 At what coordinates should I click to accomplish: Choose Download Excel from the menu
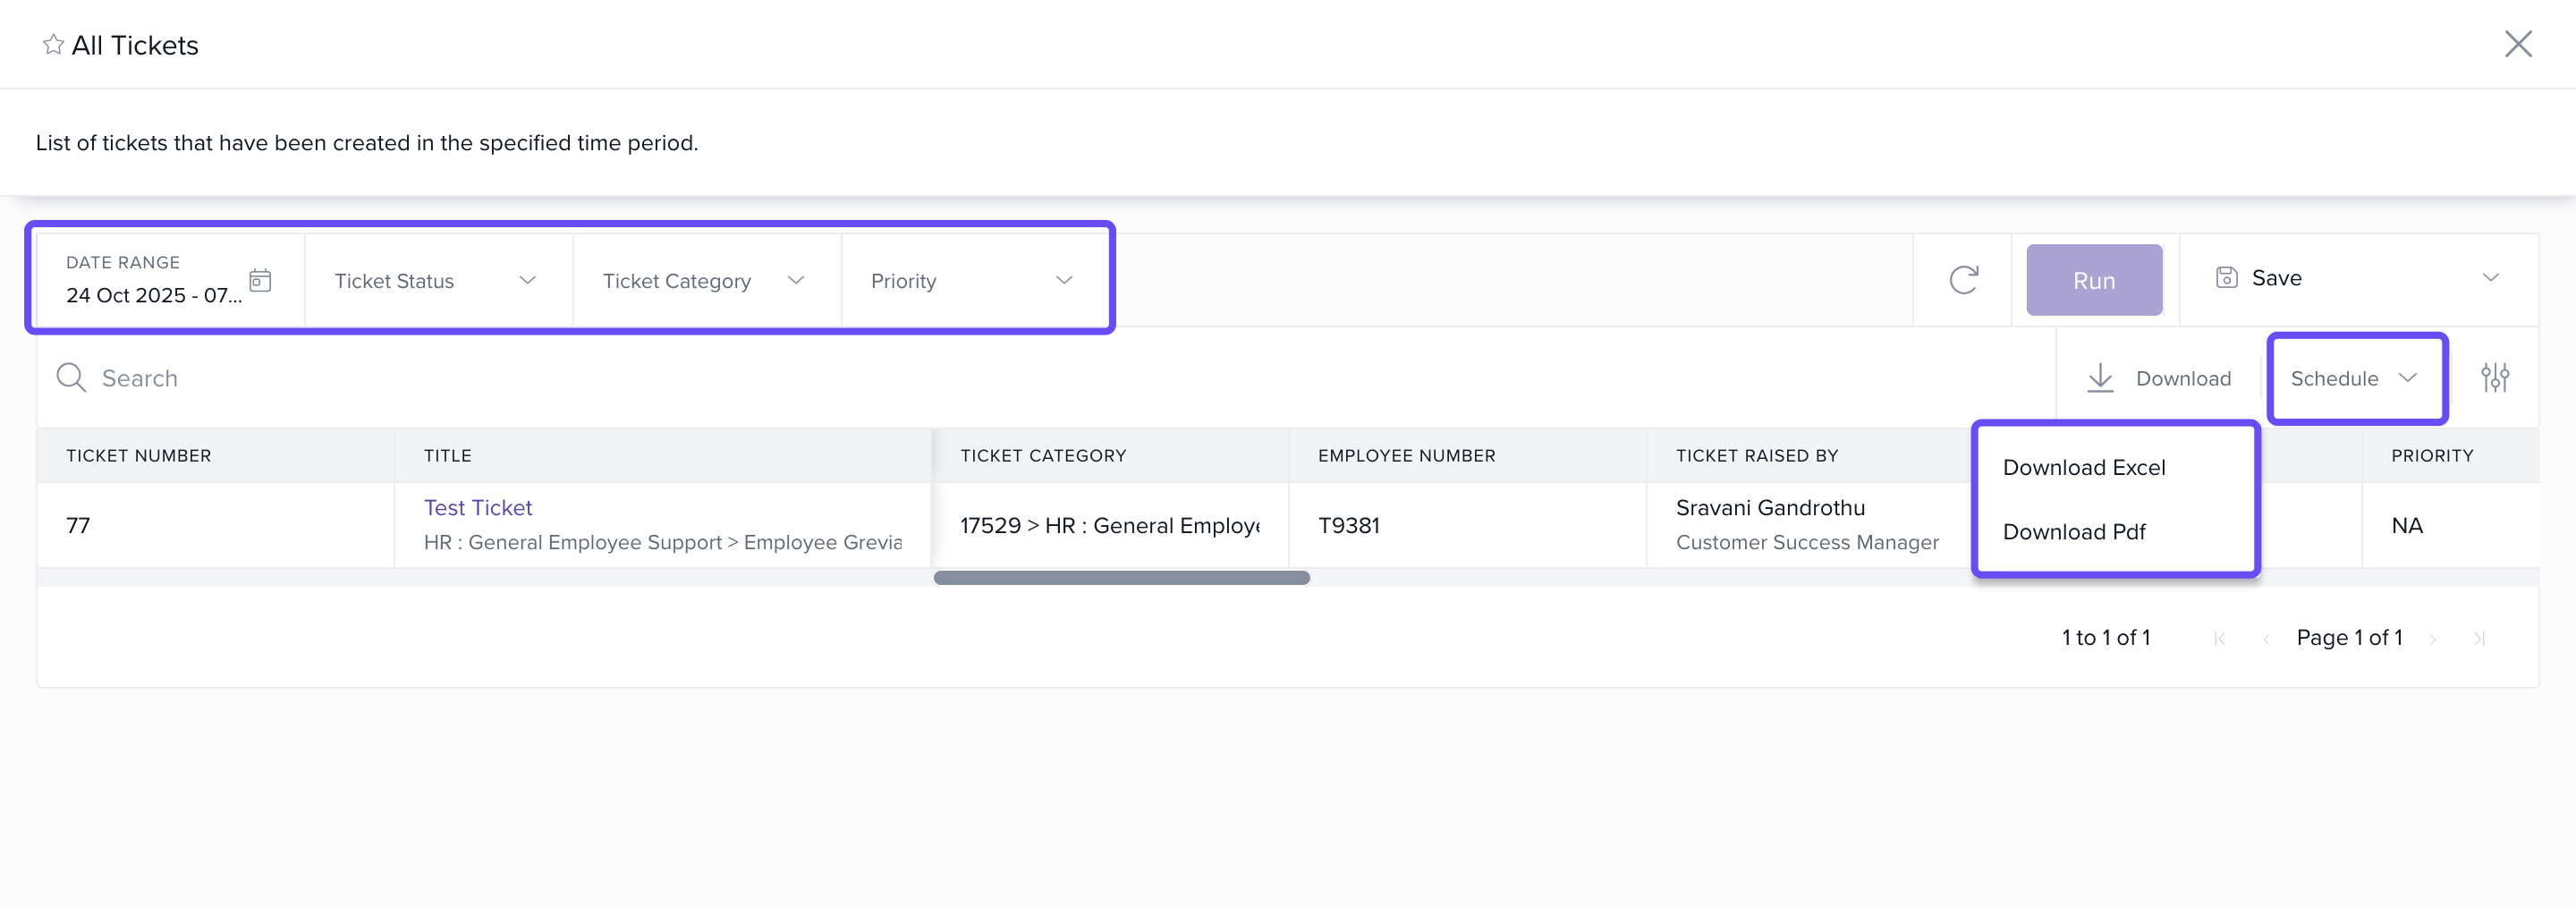(2084, 468)
